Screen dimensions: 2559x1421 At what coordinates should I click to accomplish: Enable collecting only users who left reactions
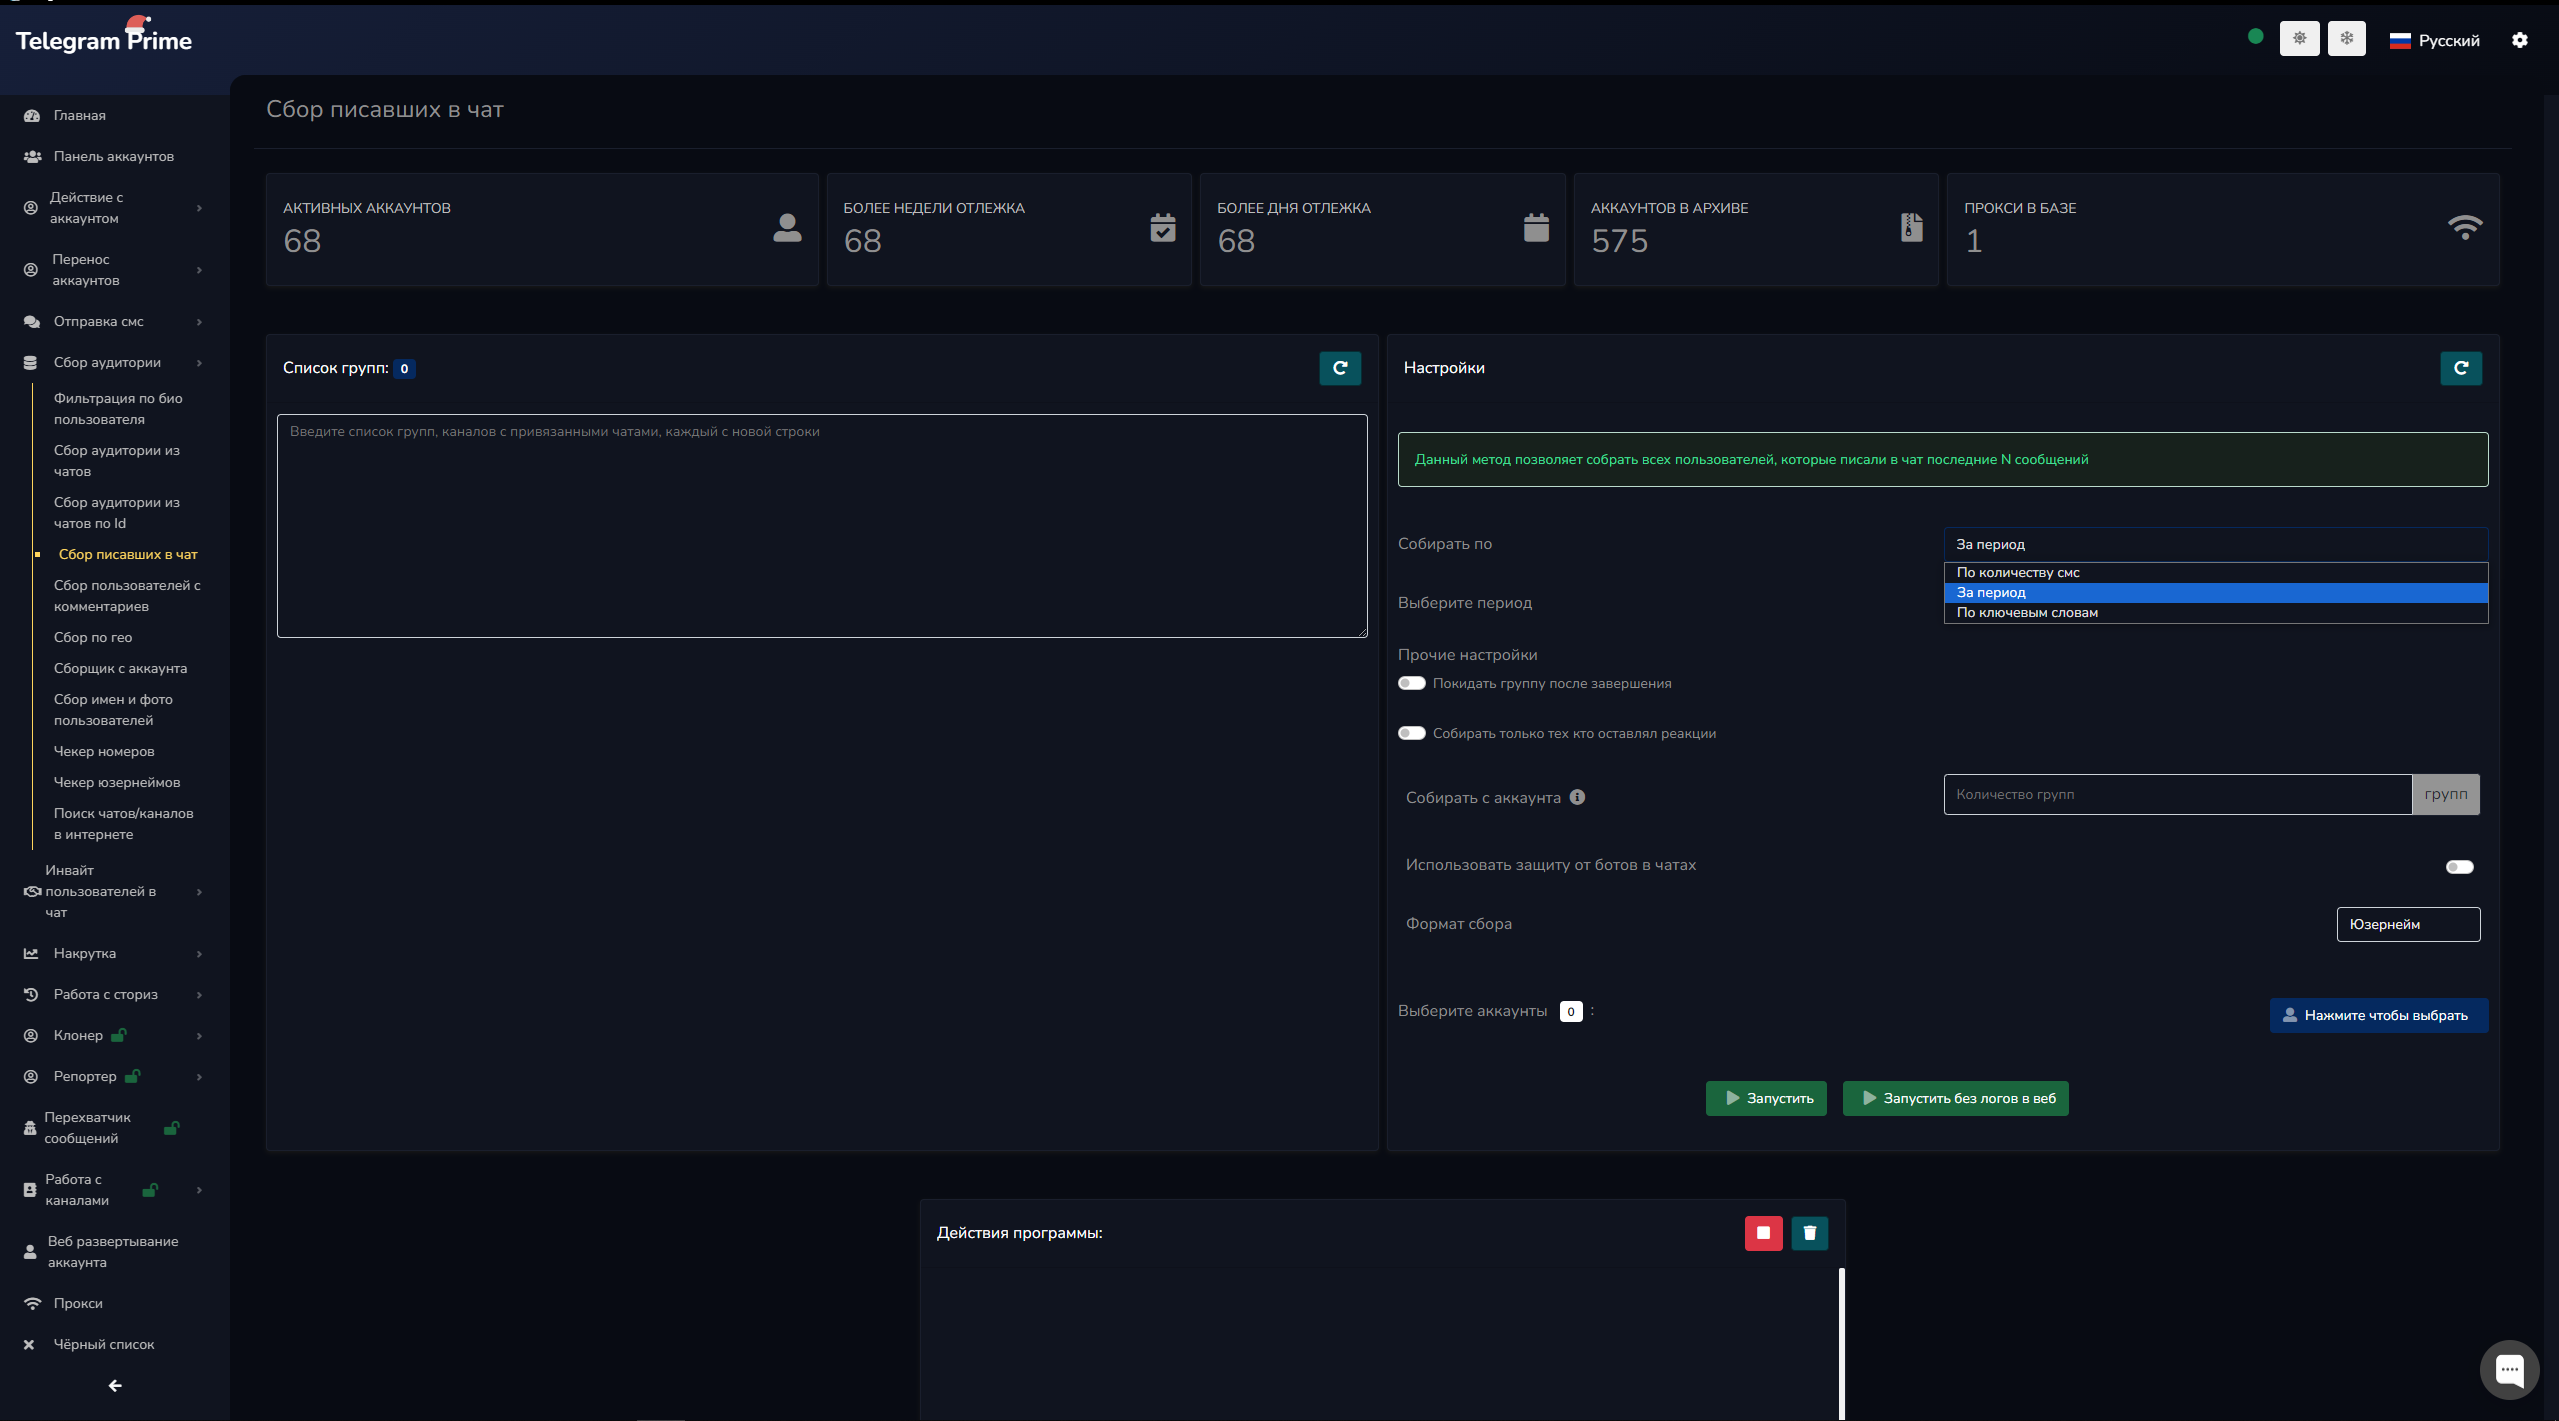1411,733
